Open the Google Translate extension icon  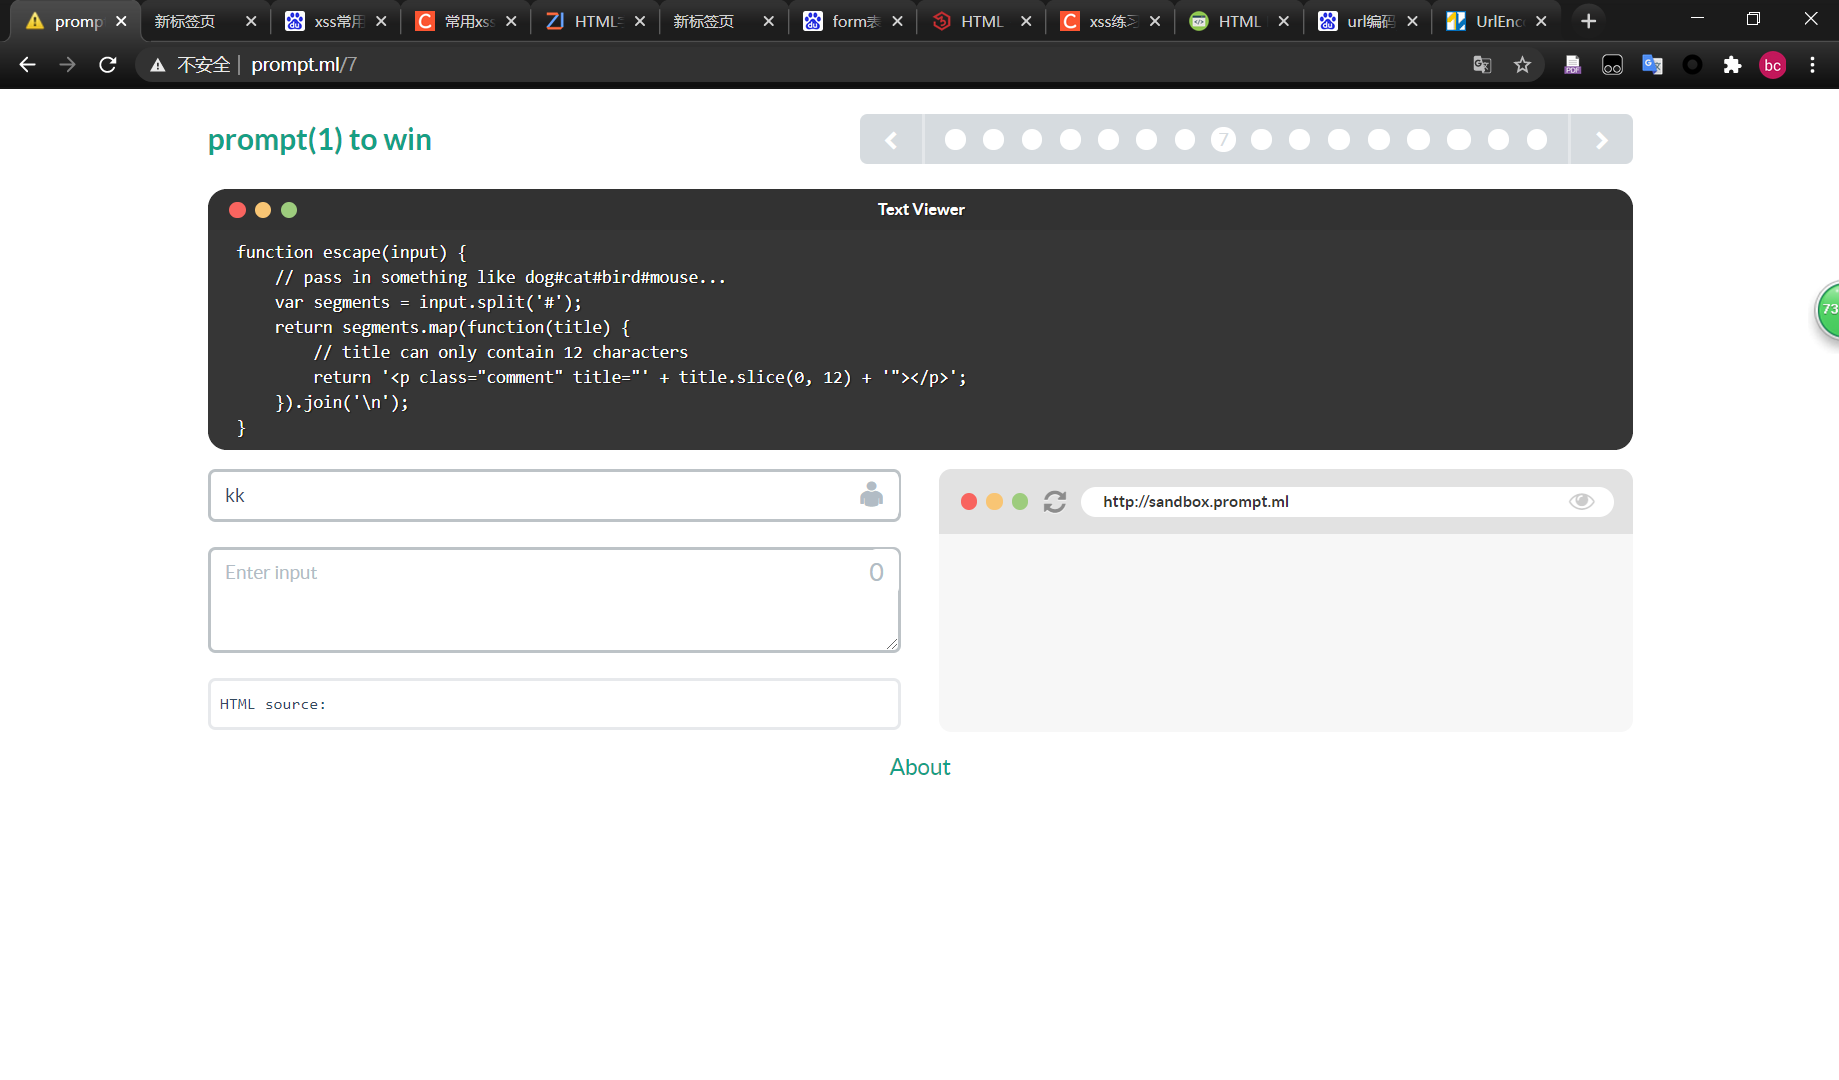click(1652, 65)
